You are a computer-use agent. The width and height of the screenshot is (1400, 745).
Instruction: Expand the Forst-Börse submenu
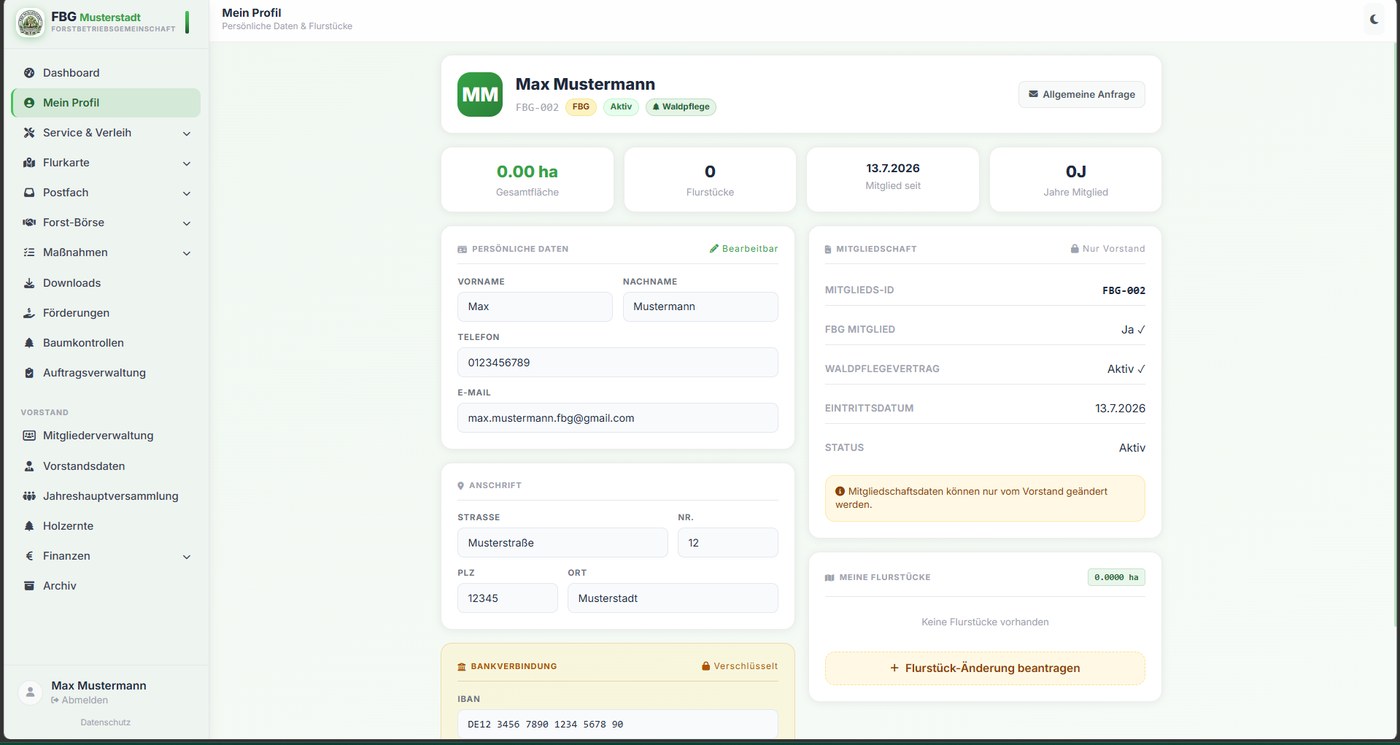pyautogui.click(x=186, y=223)
